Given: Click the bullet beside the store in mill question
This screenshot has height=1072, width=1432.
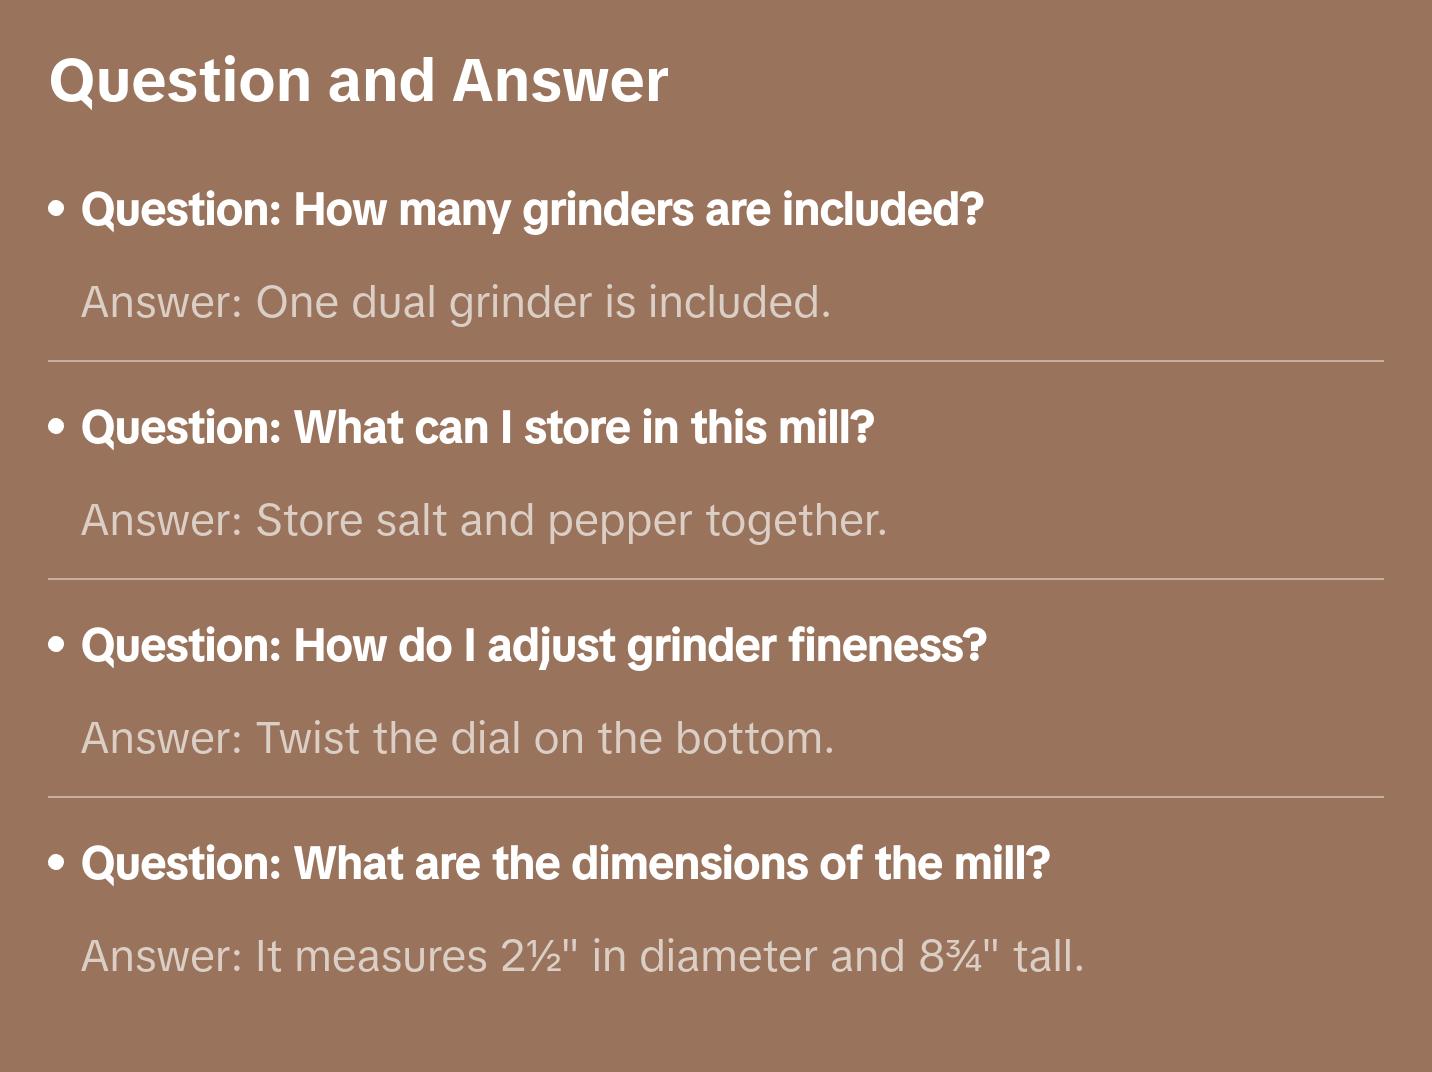Looking at the screenshot, I should [57, 428].
